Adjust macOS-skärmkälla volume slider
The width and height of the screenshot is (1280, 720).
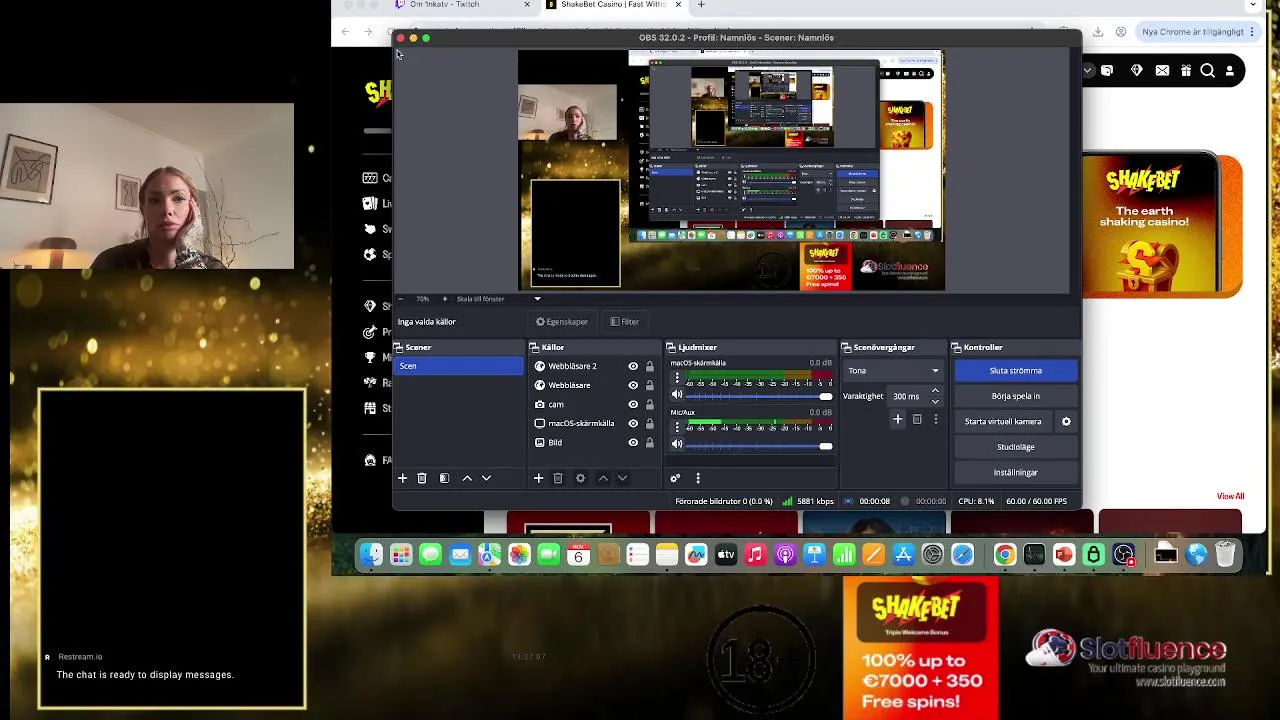[759, 396]
